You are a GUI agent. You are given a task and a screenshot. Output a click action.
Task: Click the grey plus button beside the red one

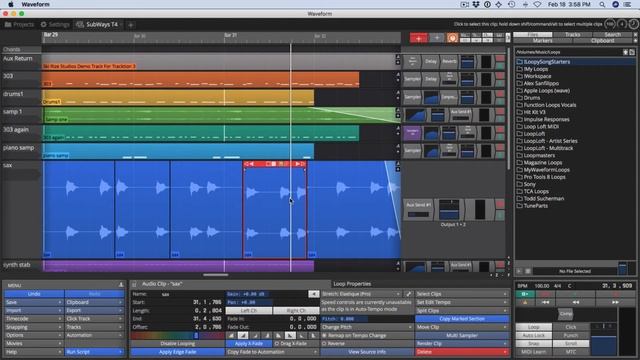pos(436,38)
